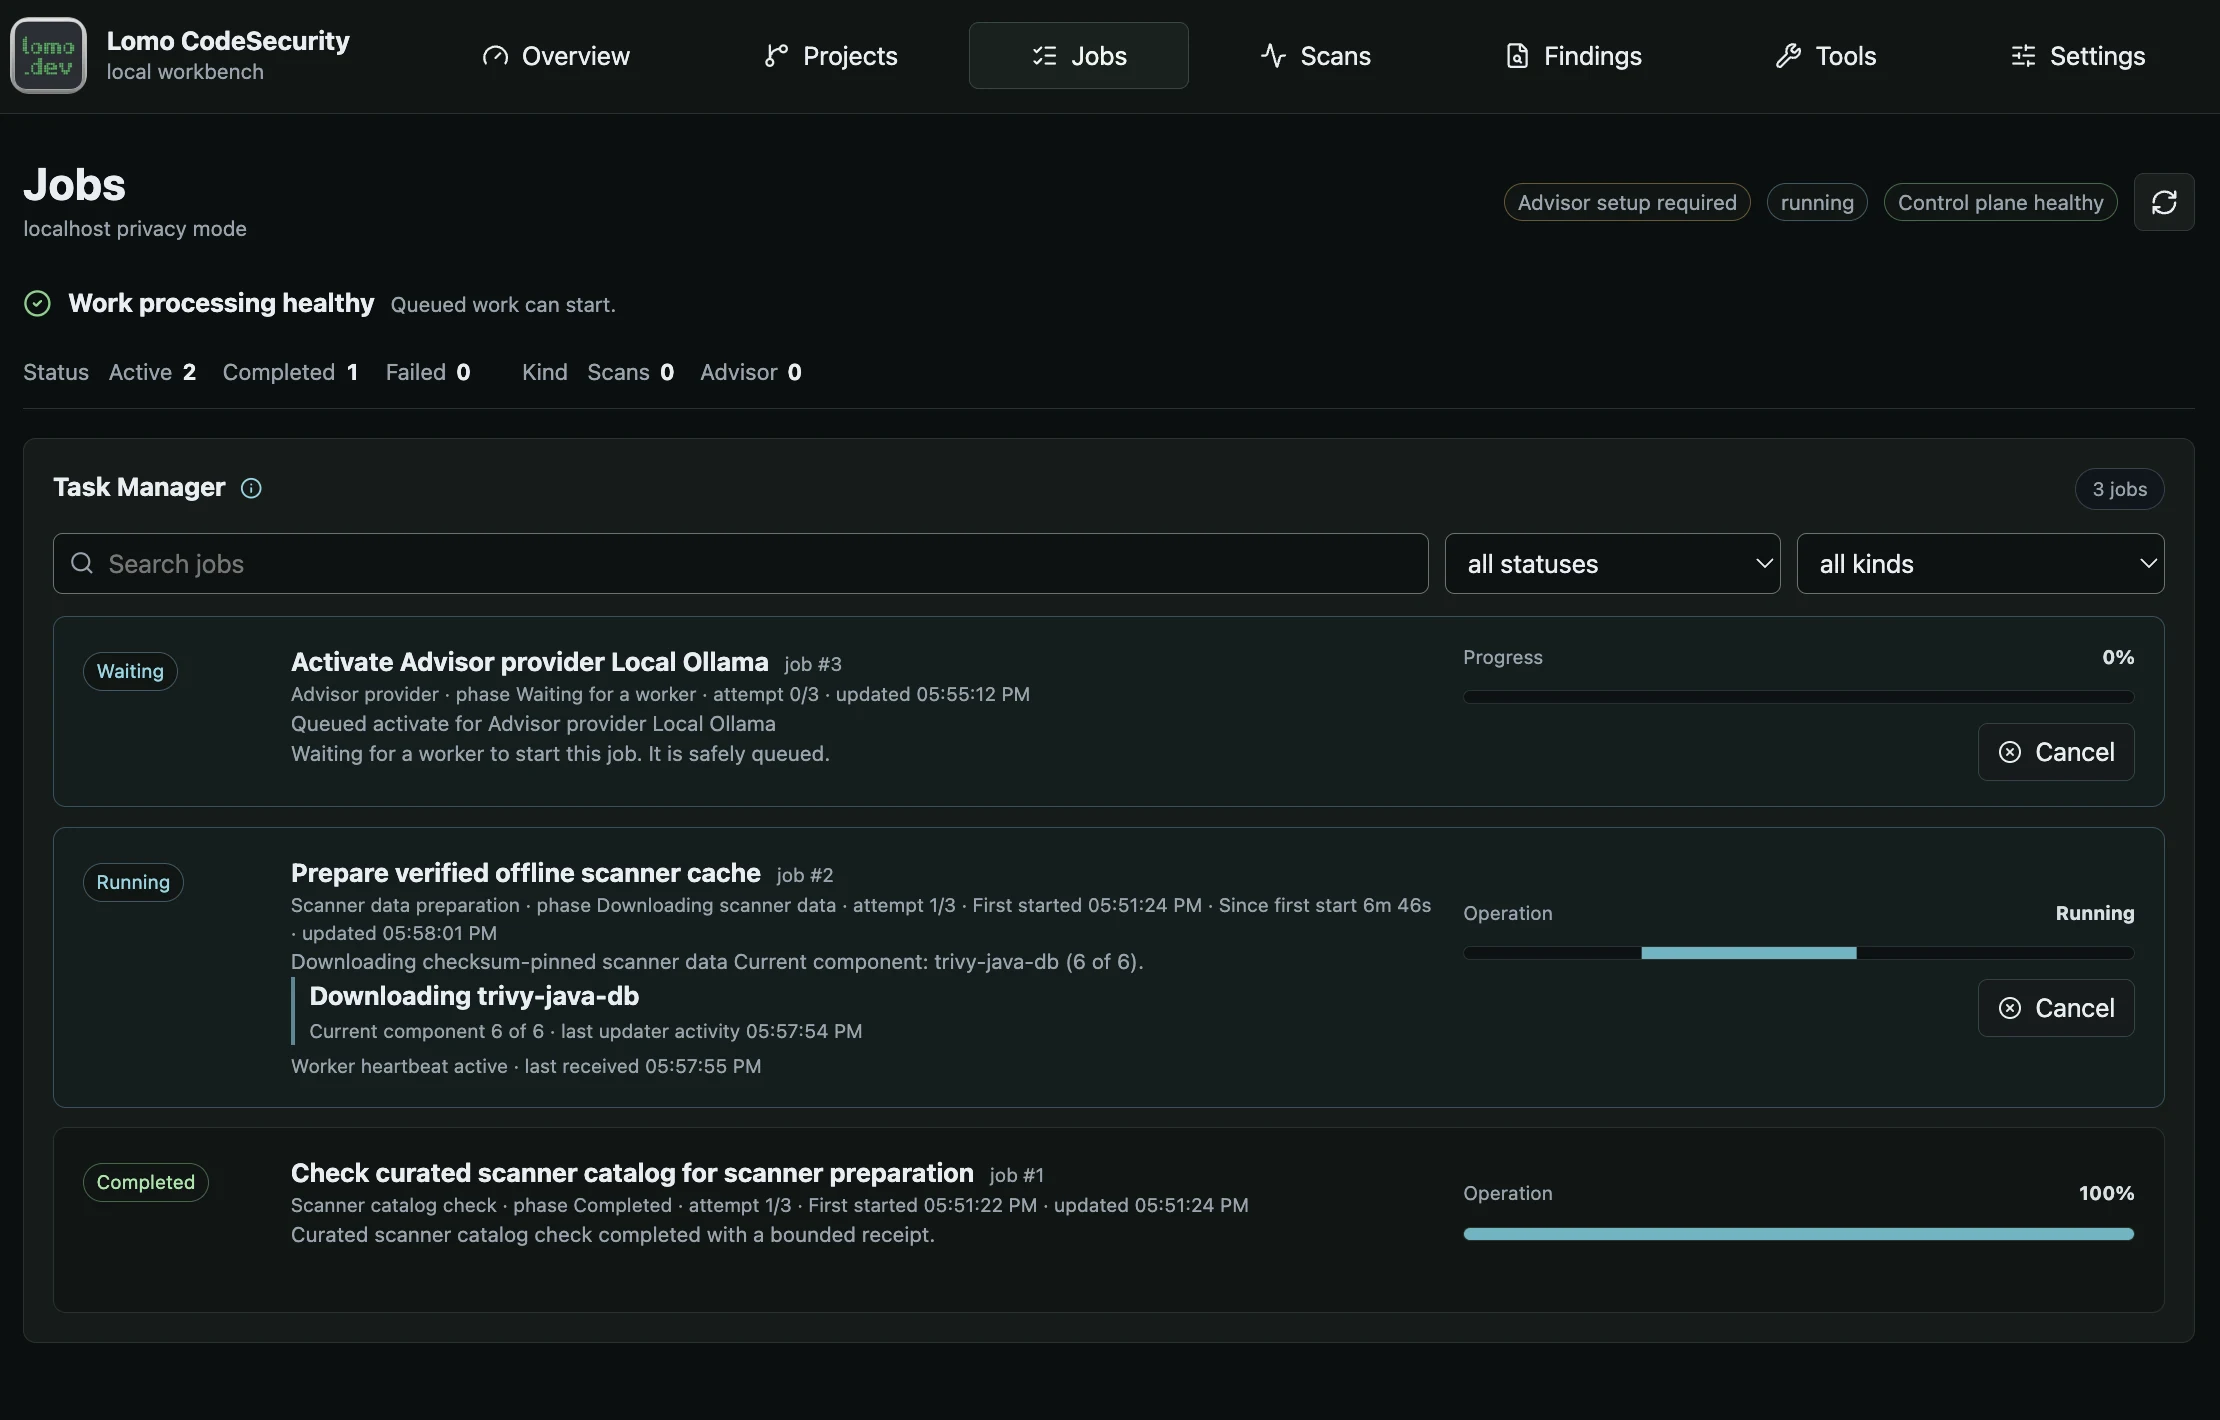Select the Jobs tab
The image size is (2220, 1420).
(1079, 56)
